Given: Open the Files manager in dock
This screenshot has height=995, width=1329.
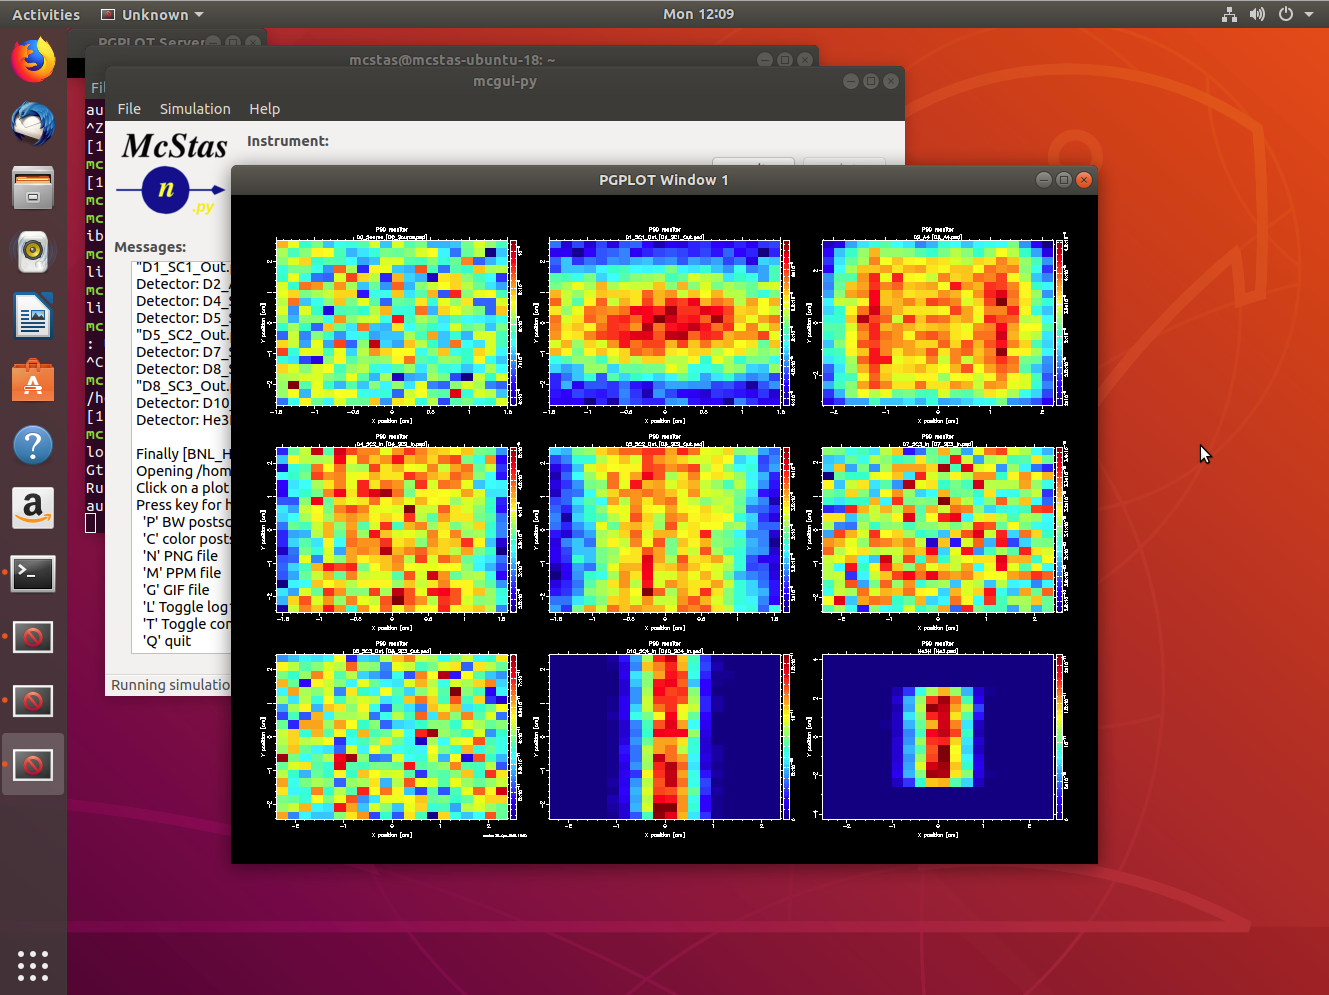Looking at the screenshot, I should pyautogui.click(x=33, y=188).
